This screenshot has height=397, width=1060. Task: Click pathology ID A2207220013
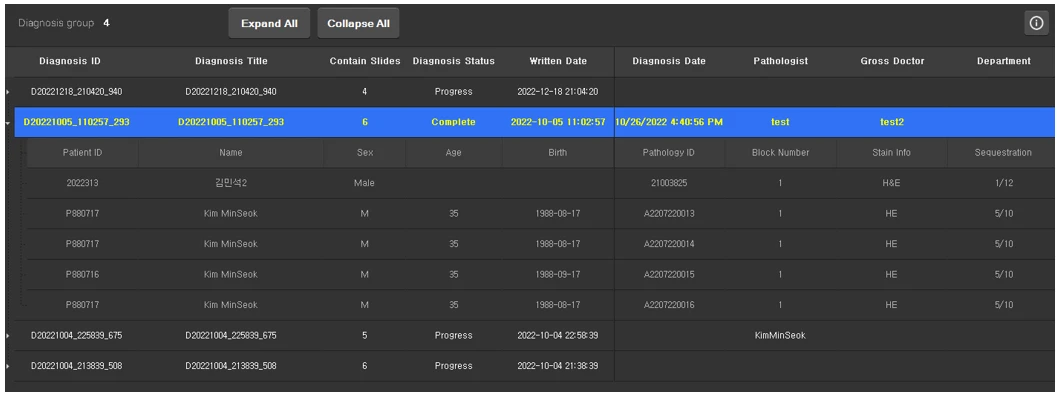tap(669, 214)
